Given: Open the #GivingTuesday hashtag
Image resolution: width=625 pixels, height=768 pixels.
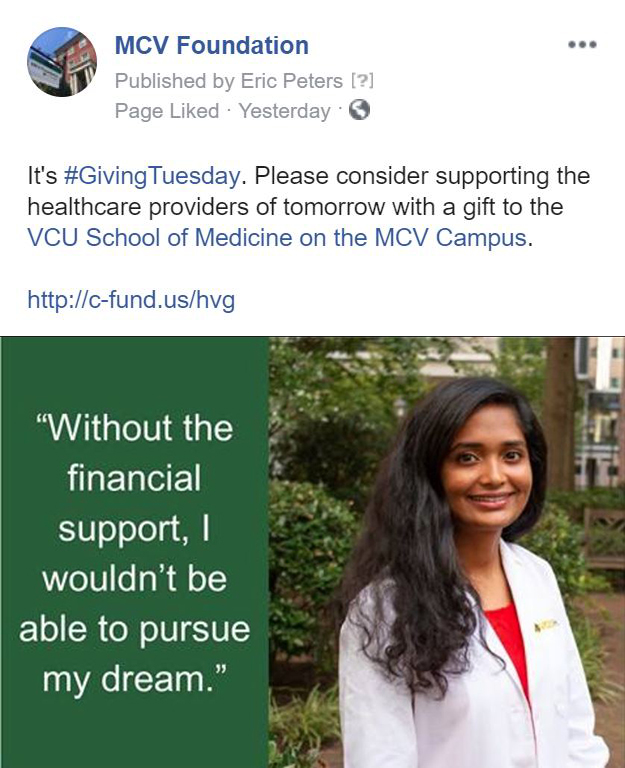Looking at the screenshot, I should [x=152, y=176].
